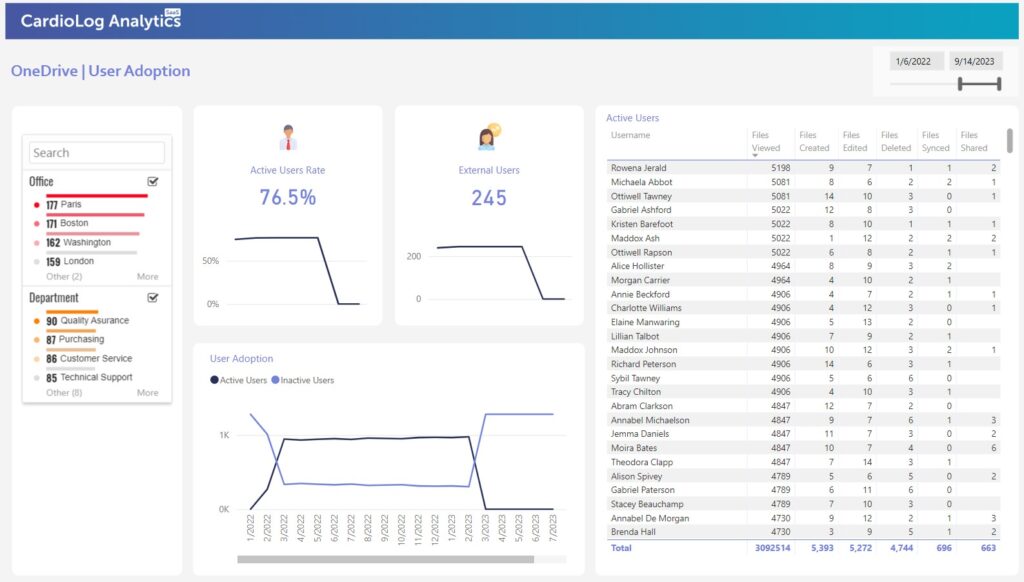Click the Search input field
The width and height of the screenshot is (1024, 582).
95,152
